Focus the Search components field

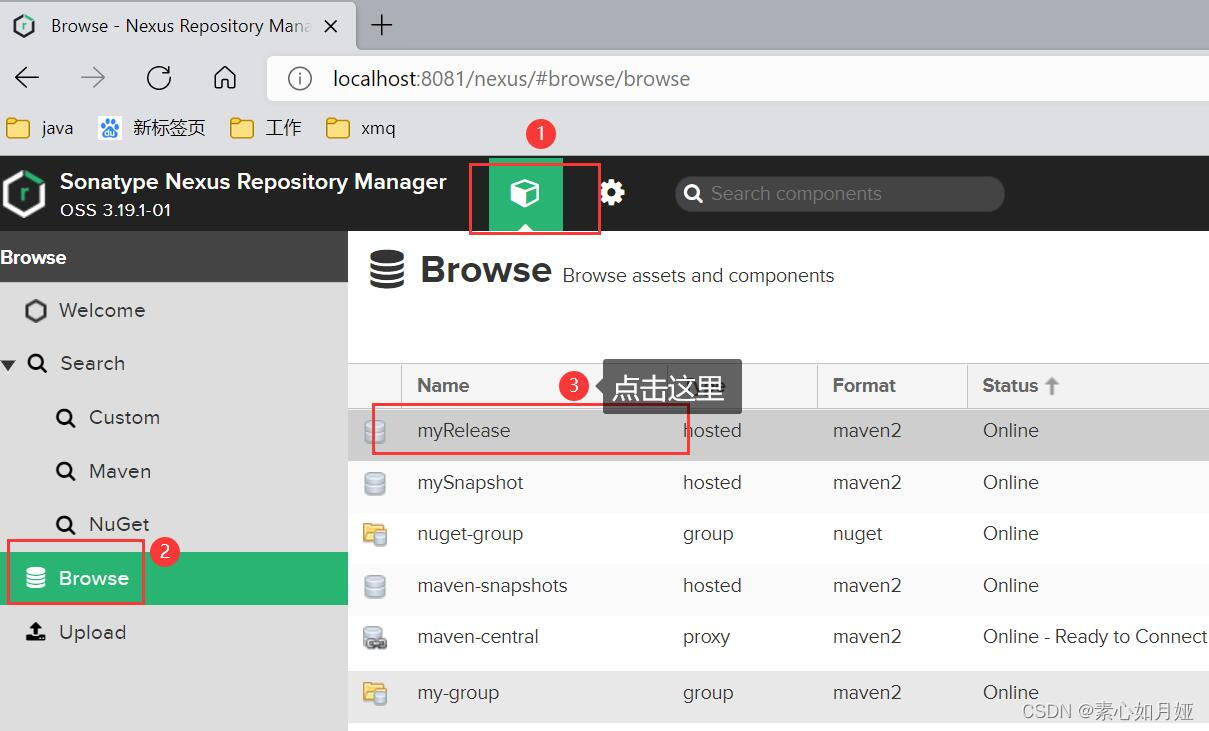pos(840,194)
